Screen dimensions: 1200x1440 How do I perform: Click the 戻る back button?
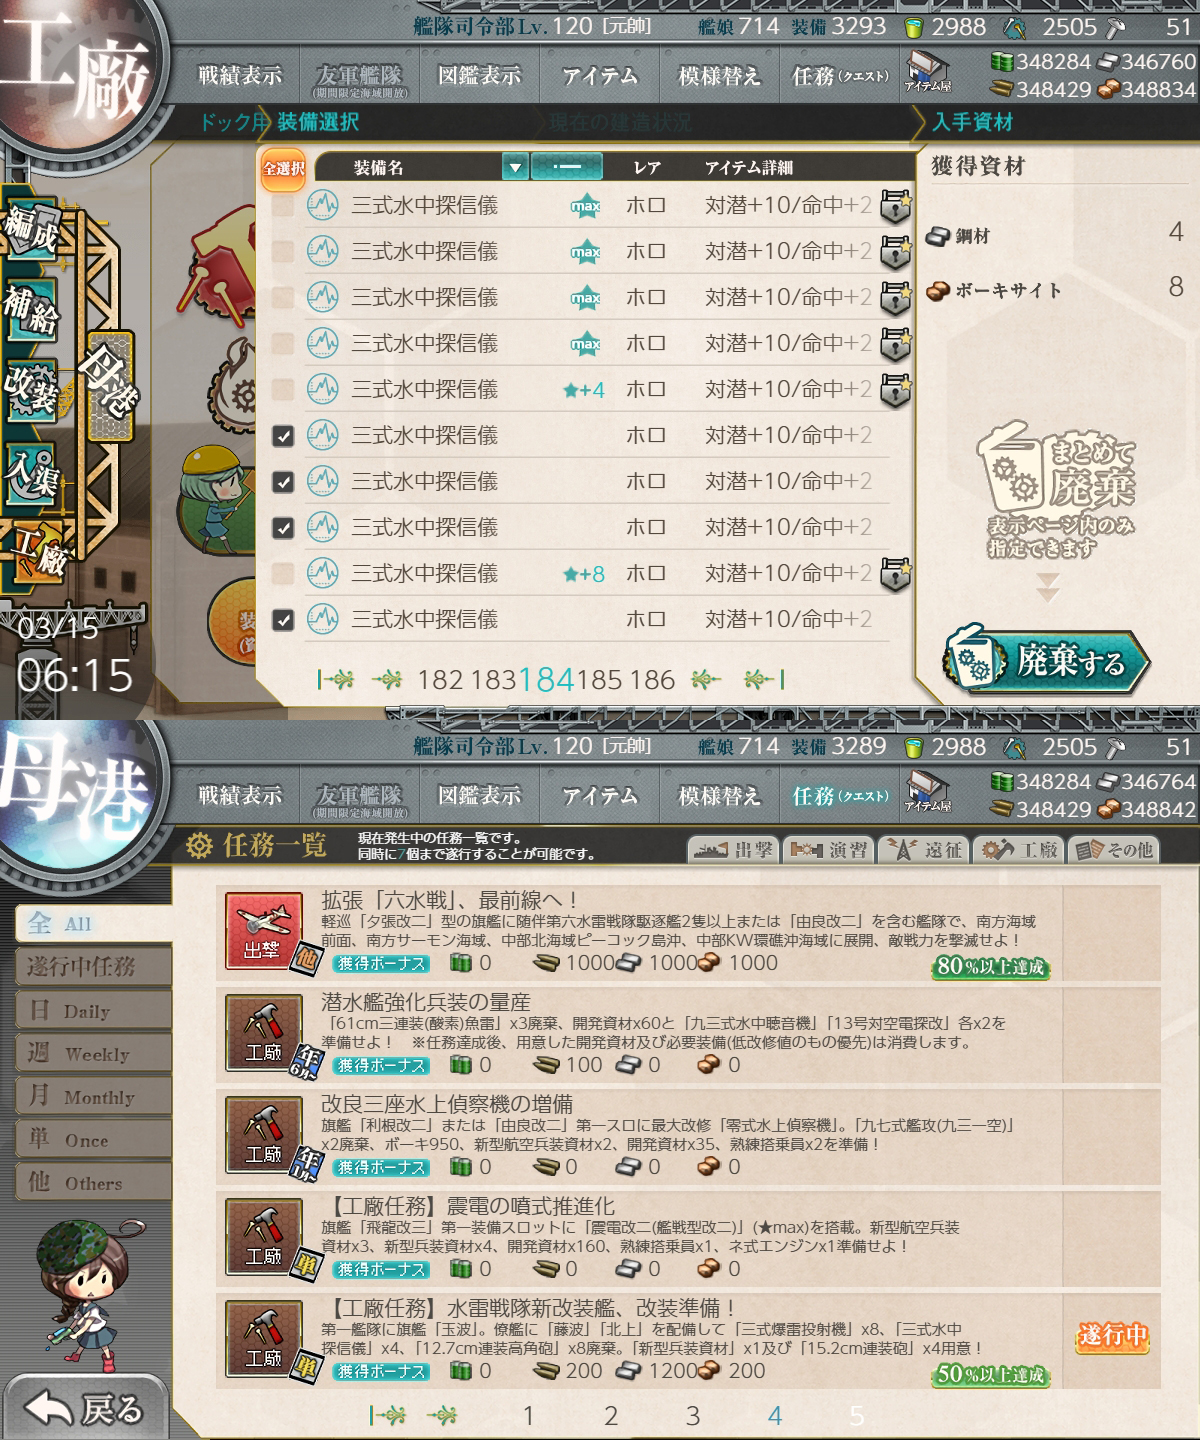click(83, 1409)
